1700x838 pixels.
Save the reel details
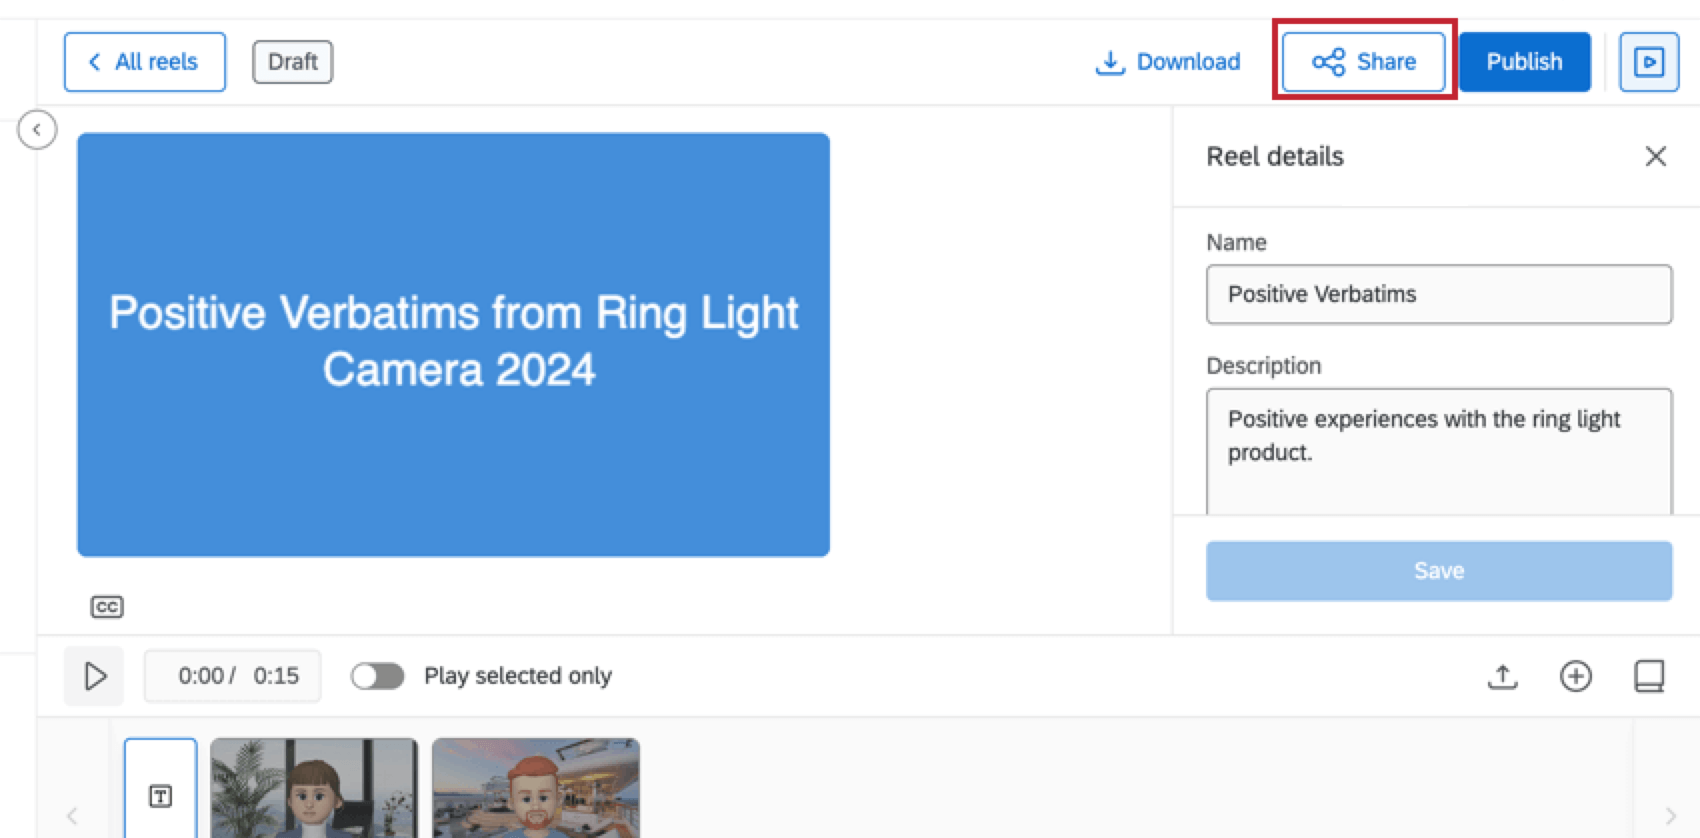point(1438,571)
